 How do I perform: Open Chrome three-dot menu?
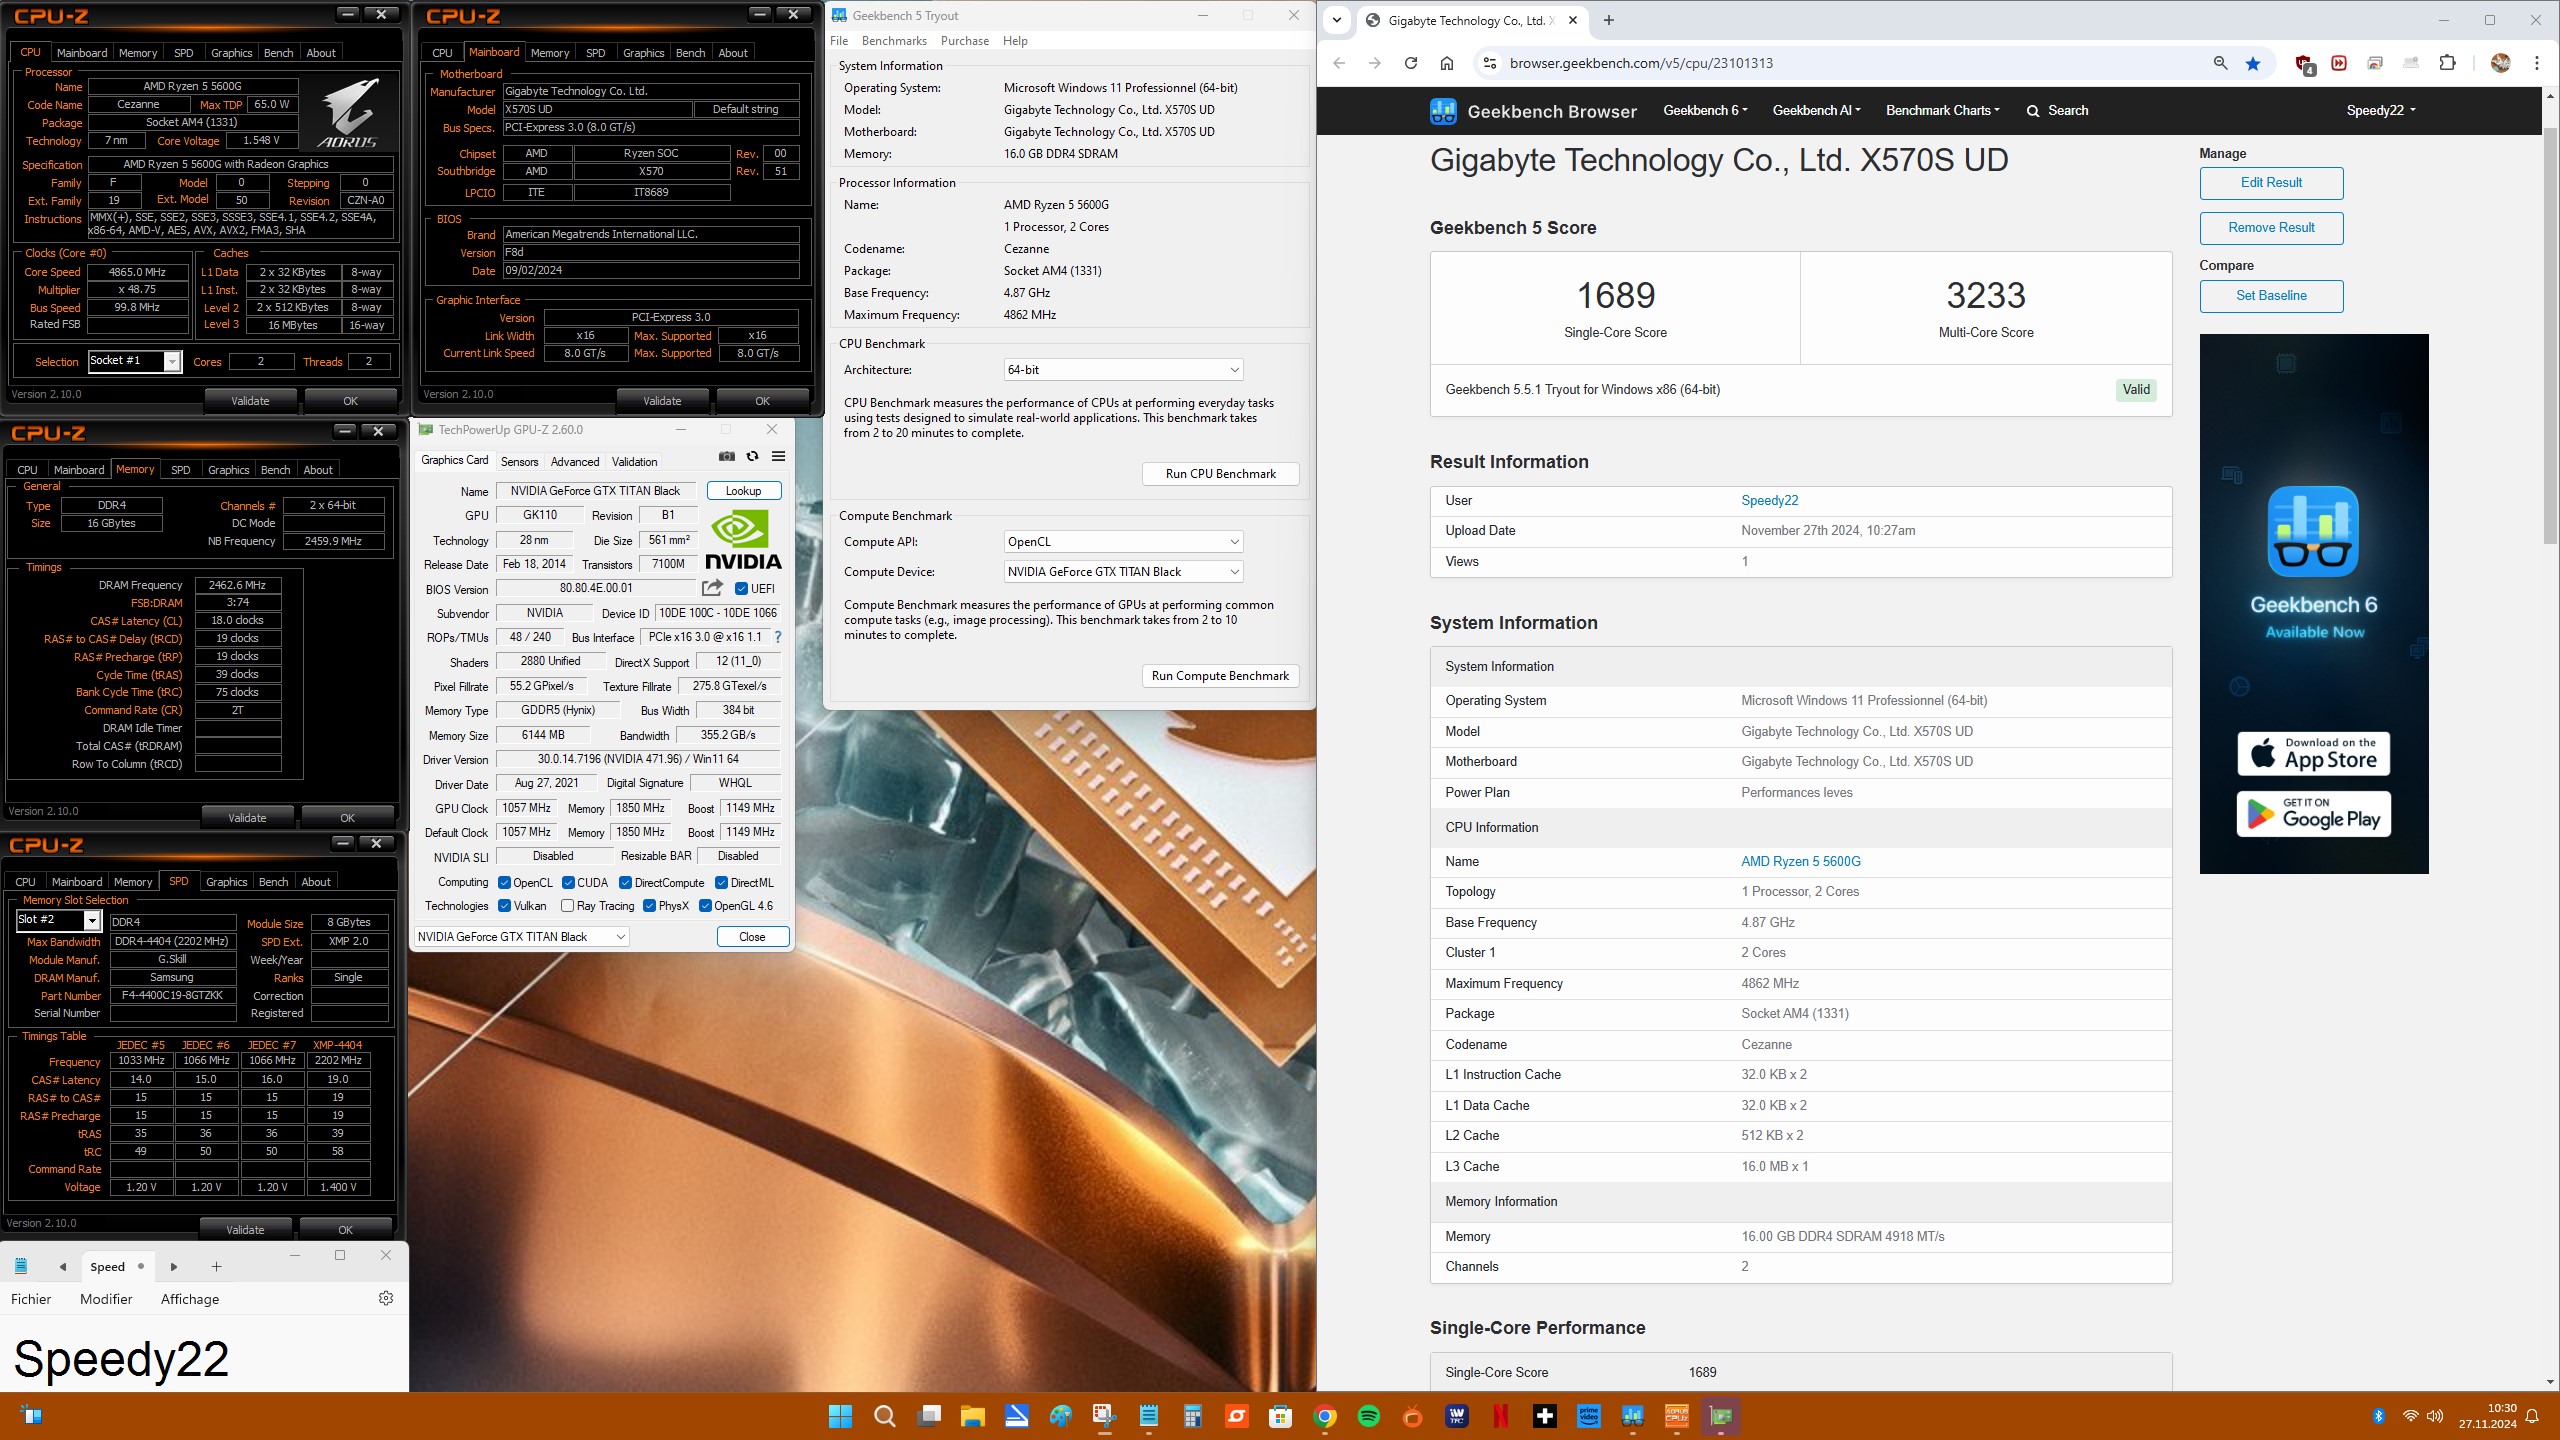2536,63
